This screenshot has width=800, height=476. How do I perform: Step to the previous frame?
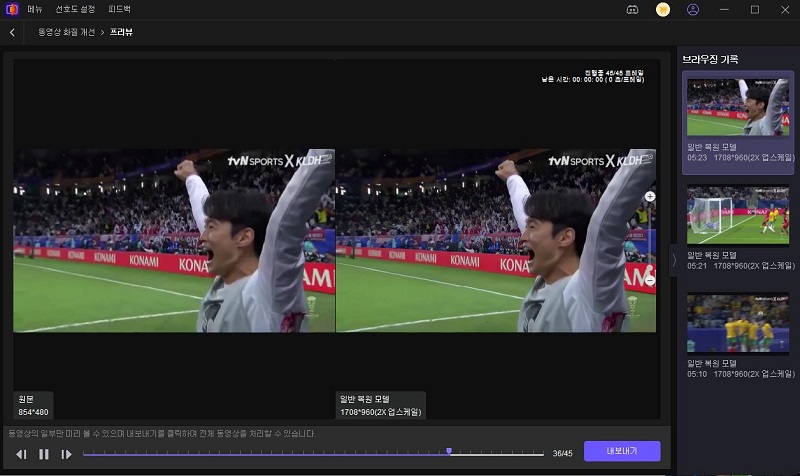21,454
